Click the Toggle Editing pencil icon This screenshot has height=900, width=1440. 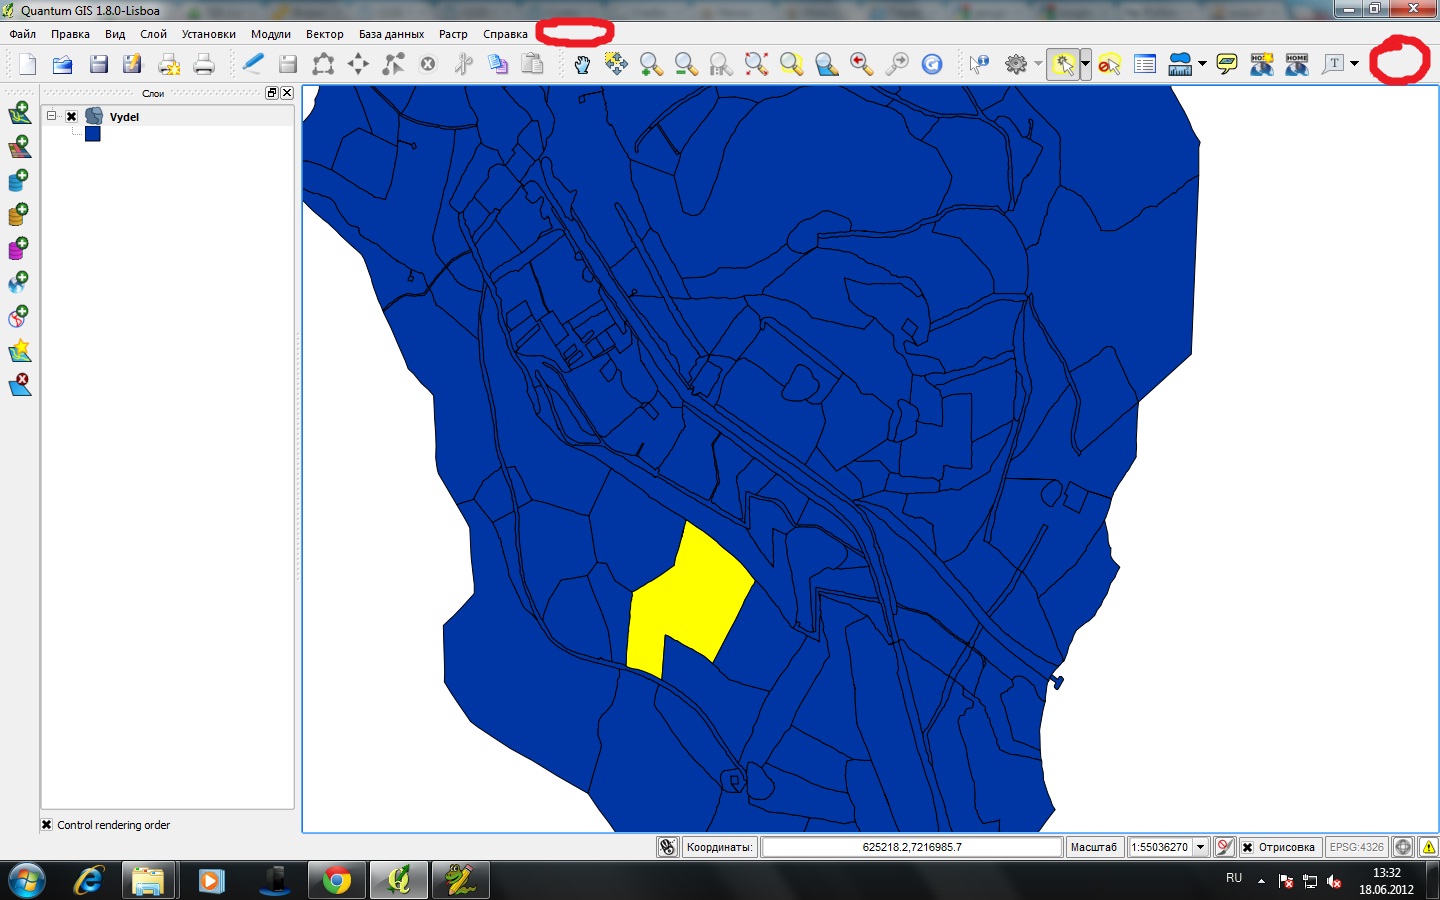253,65
